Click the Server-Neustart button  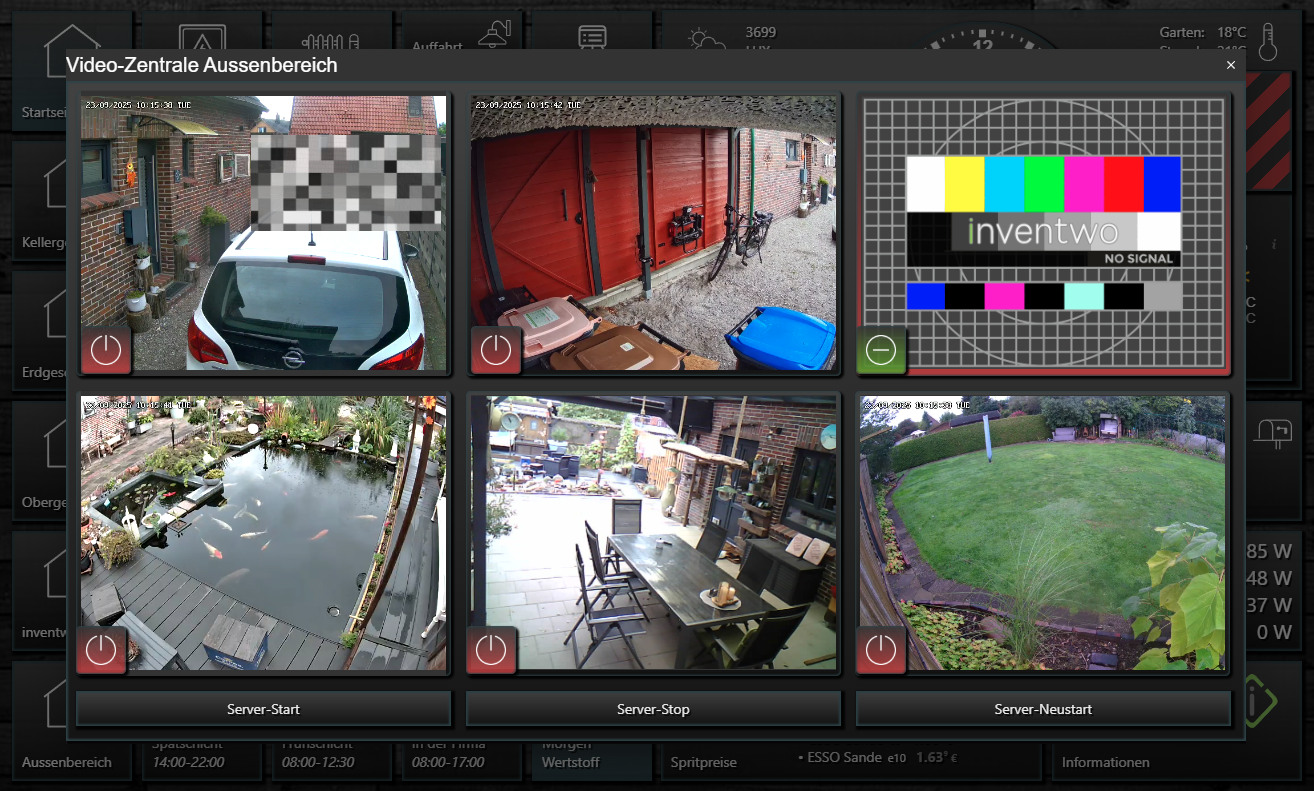(1043, 709)
